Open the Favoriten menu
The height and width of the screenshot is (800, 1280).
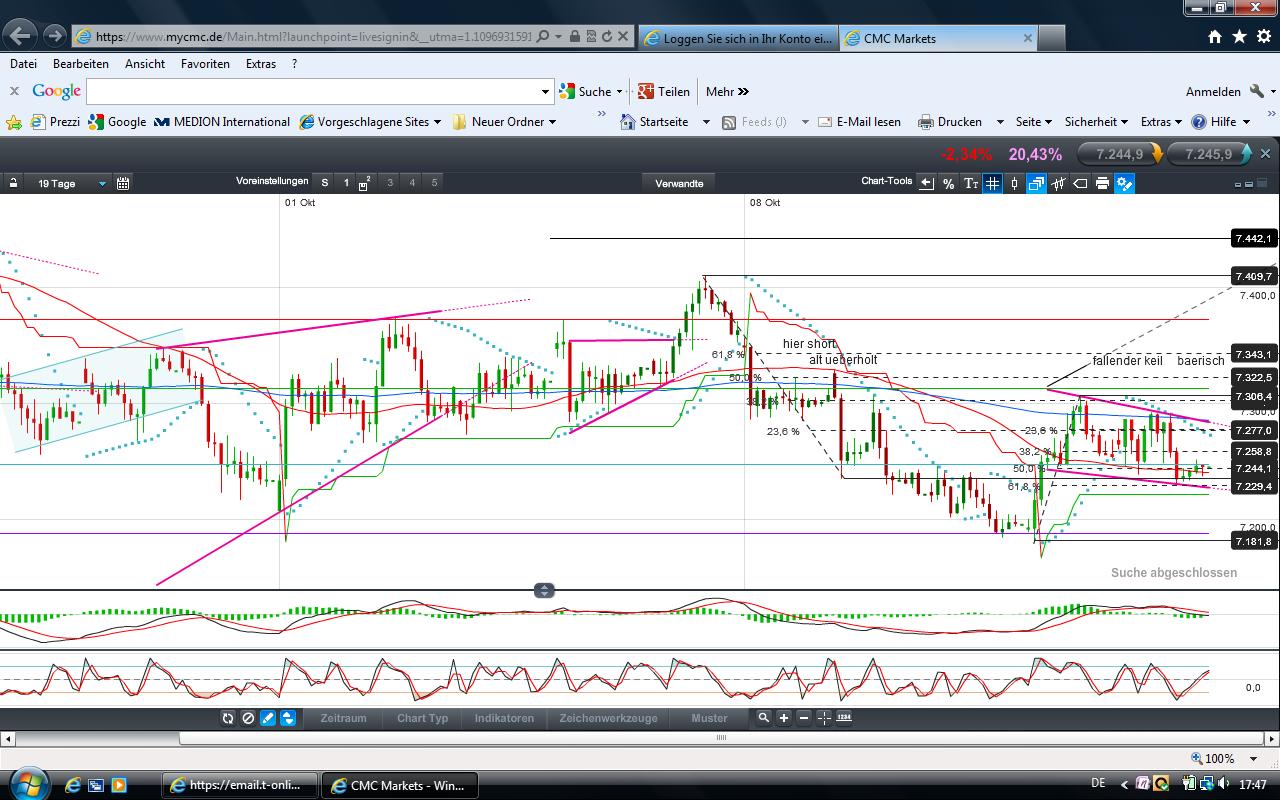[x=205, y=63]
